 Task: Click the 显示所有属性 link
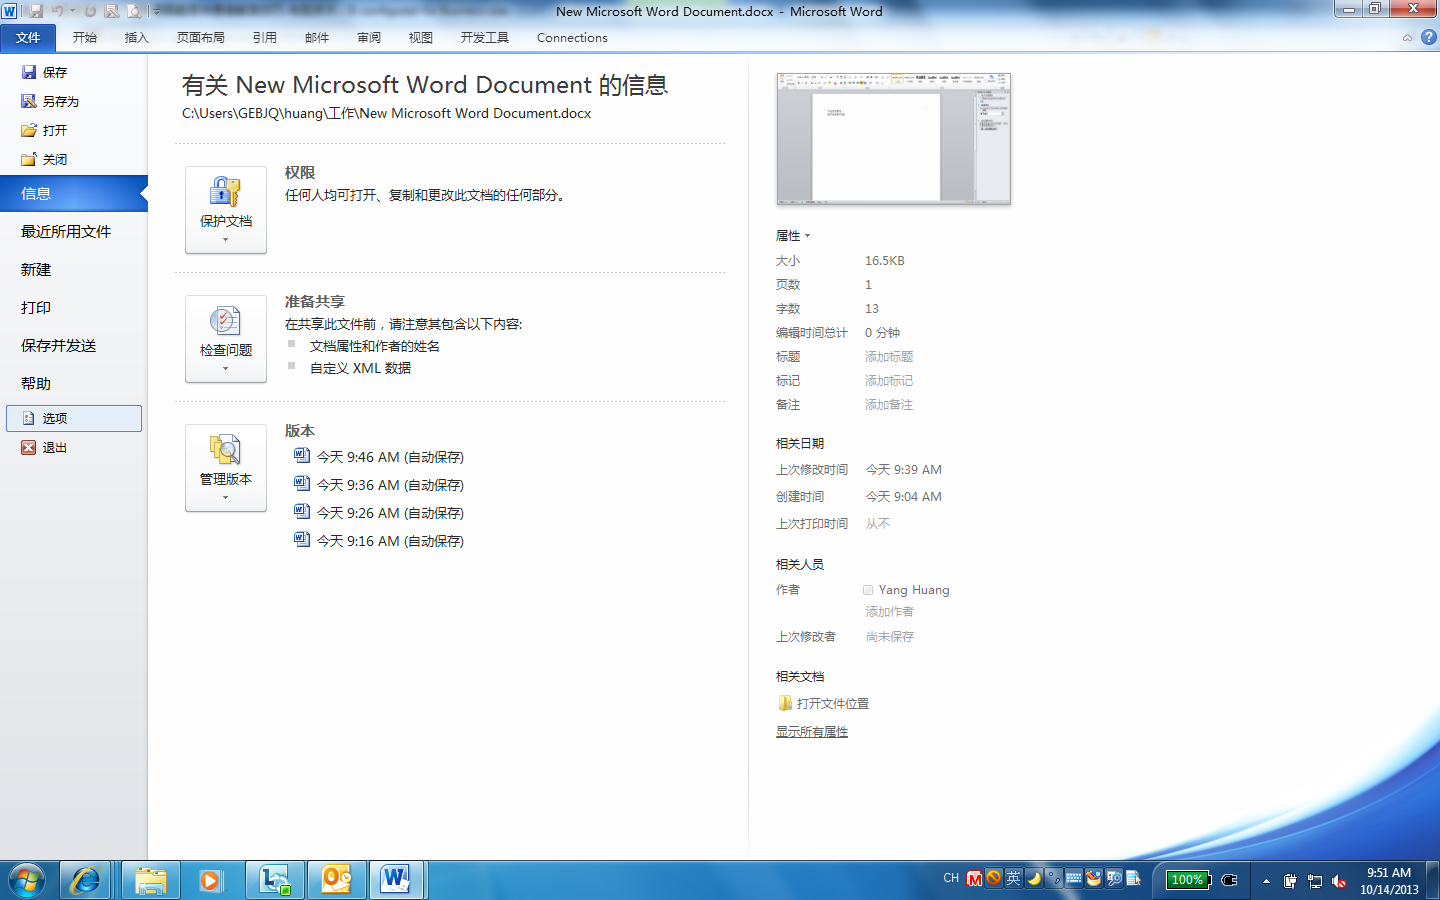[812, 732]
